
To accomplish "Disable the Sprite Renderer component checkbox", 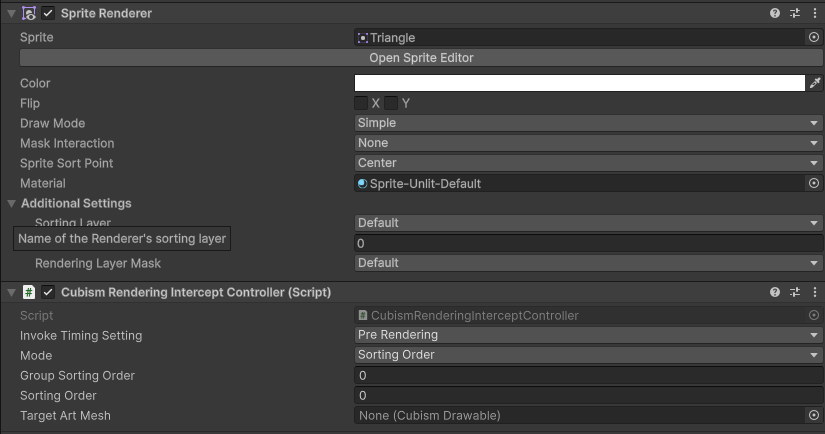I will [48, 13].
